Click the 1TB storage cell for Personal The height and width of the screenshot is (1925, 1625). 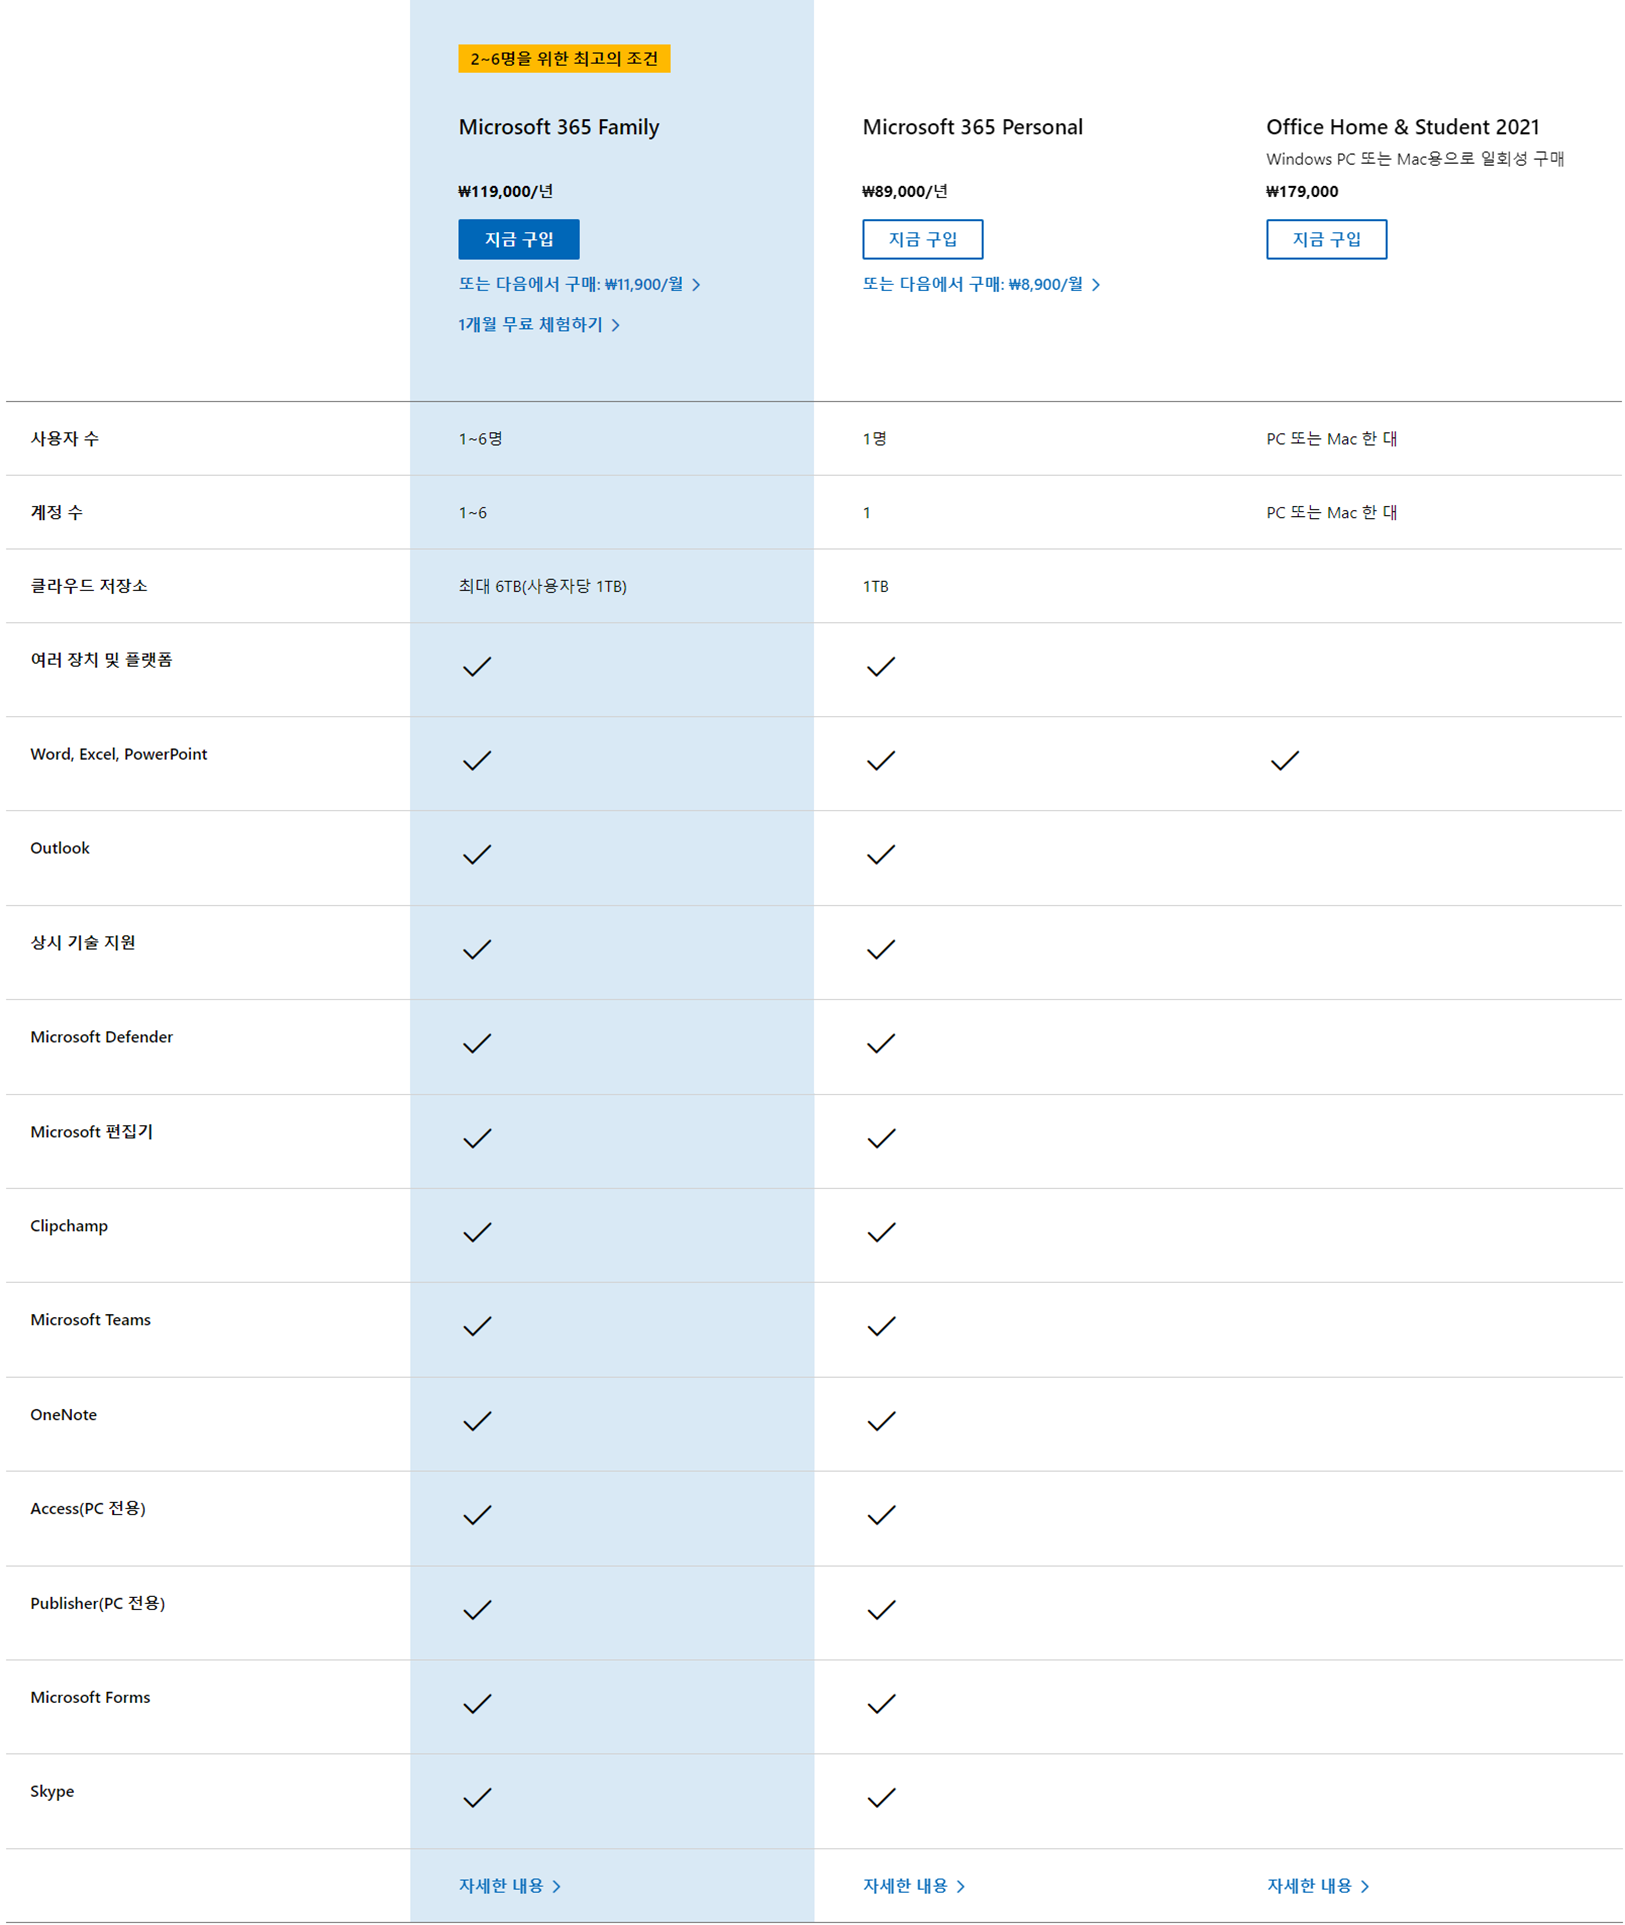click(875, 586)
